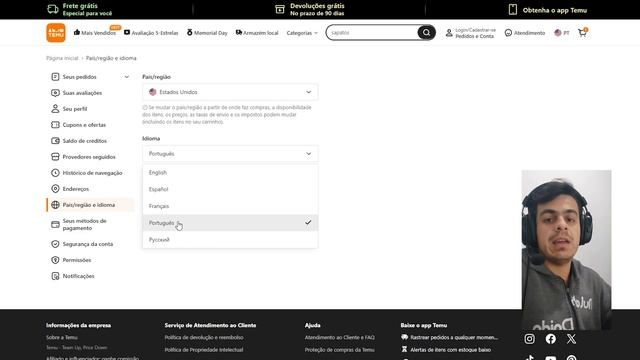Open Temu Instagram page
Image resolution: width=640 pixels, height=360 pixels.
coord(529,339)
